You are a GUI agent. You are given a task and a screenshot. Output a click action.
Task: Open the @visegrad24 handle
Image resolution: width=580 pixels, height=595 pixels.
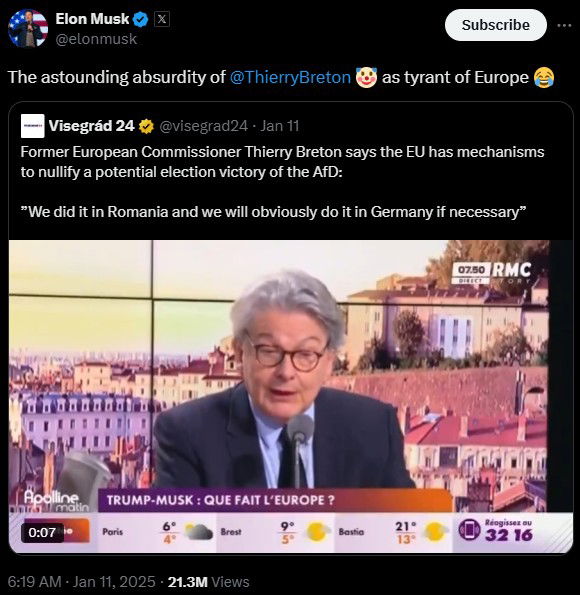click(x=203, y=126)
